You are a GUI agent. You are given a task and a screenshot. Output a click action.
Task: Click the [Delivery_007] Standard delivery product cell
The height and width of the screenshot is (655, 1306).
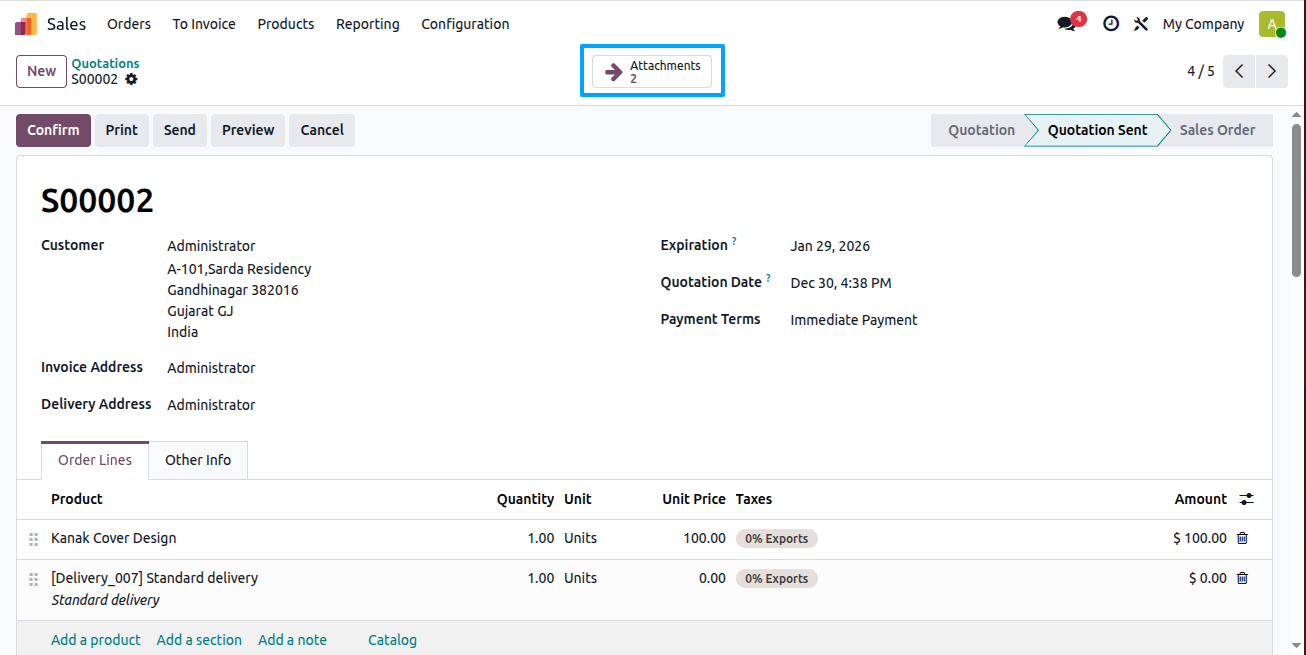tap(155, 578)
